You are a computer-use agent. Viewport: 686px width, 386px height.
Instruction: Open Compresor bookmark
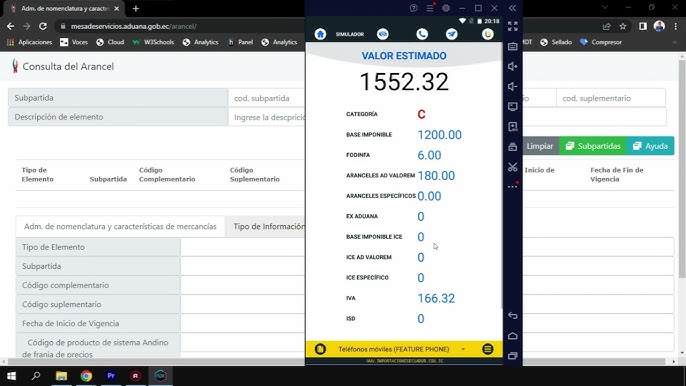[x=601, y=42]
